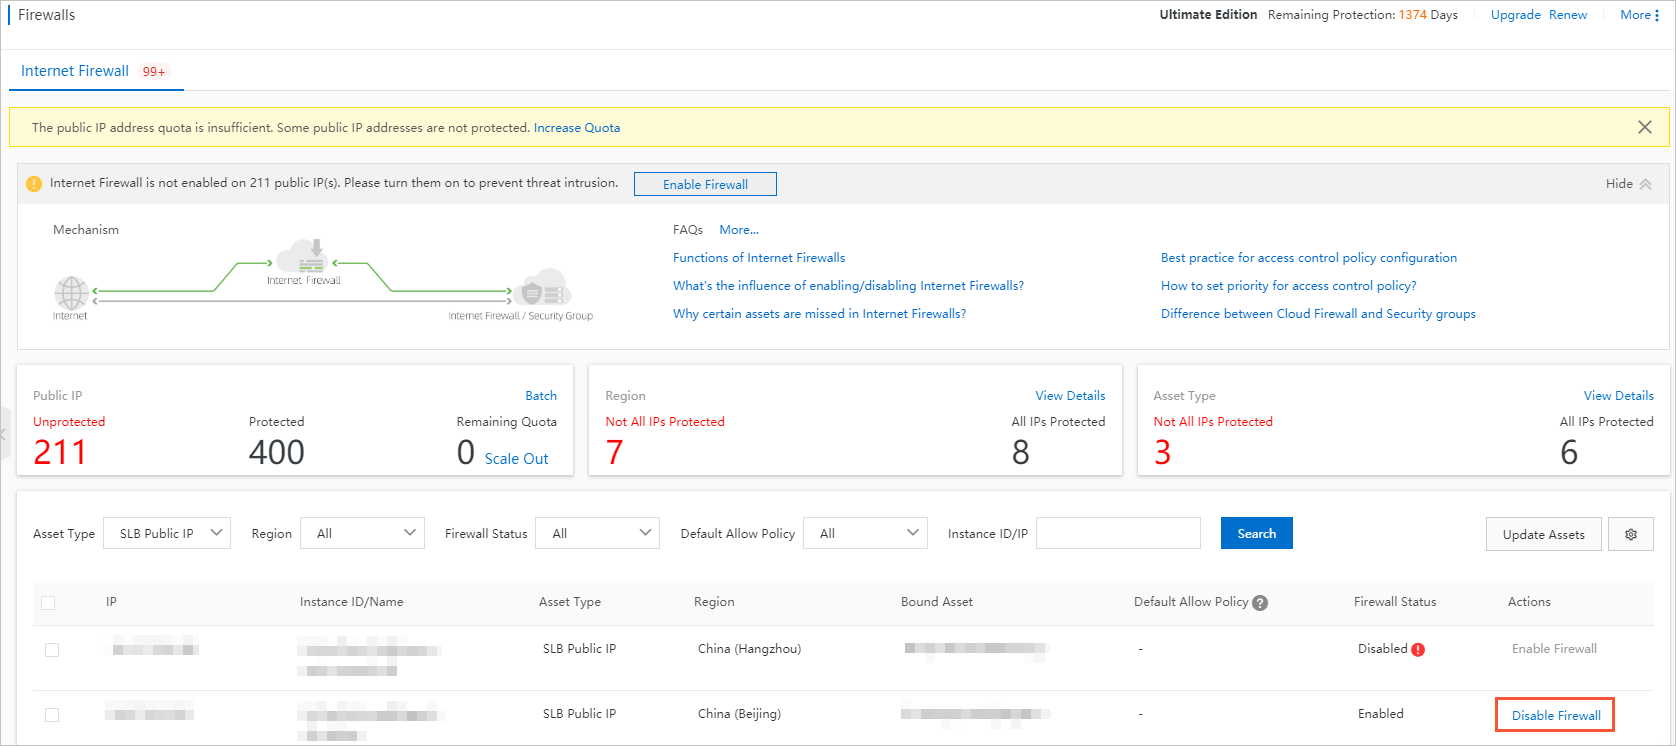Click the Enable Firewall button in notice bar

coord(705,184)
